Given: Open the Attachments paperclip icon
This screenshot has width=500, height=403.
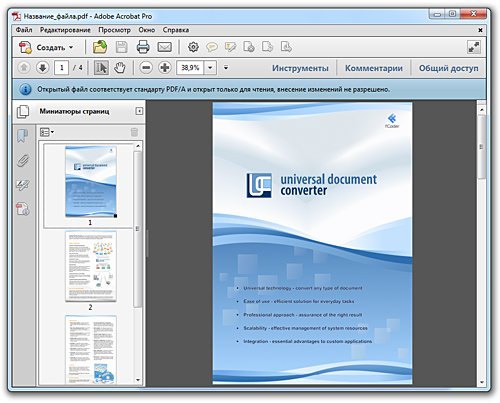Looking at the screenshot, I should 23,161.
